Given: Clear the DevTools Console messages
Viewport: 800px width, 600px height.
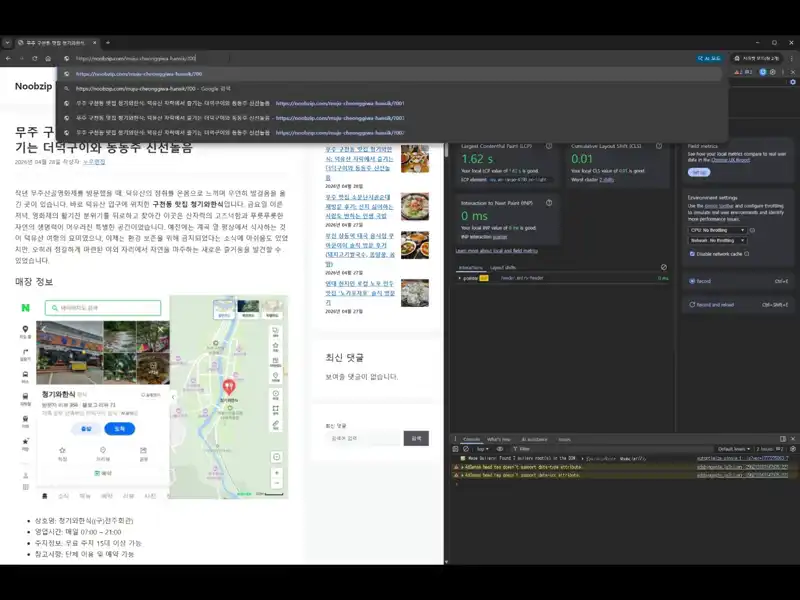Looking at the screenshot, I should pyautogui.click(x=464, y=448).
